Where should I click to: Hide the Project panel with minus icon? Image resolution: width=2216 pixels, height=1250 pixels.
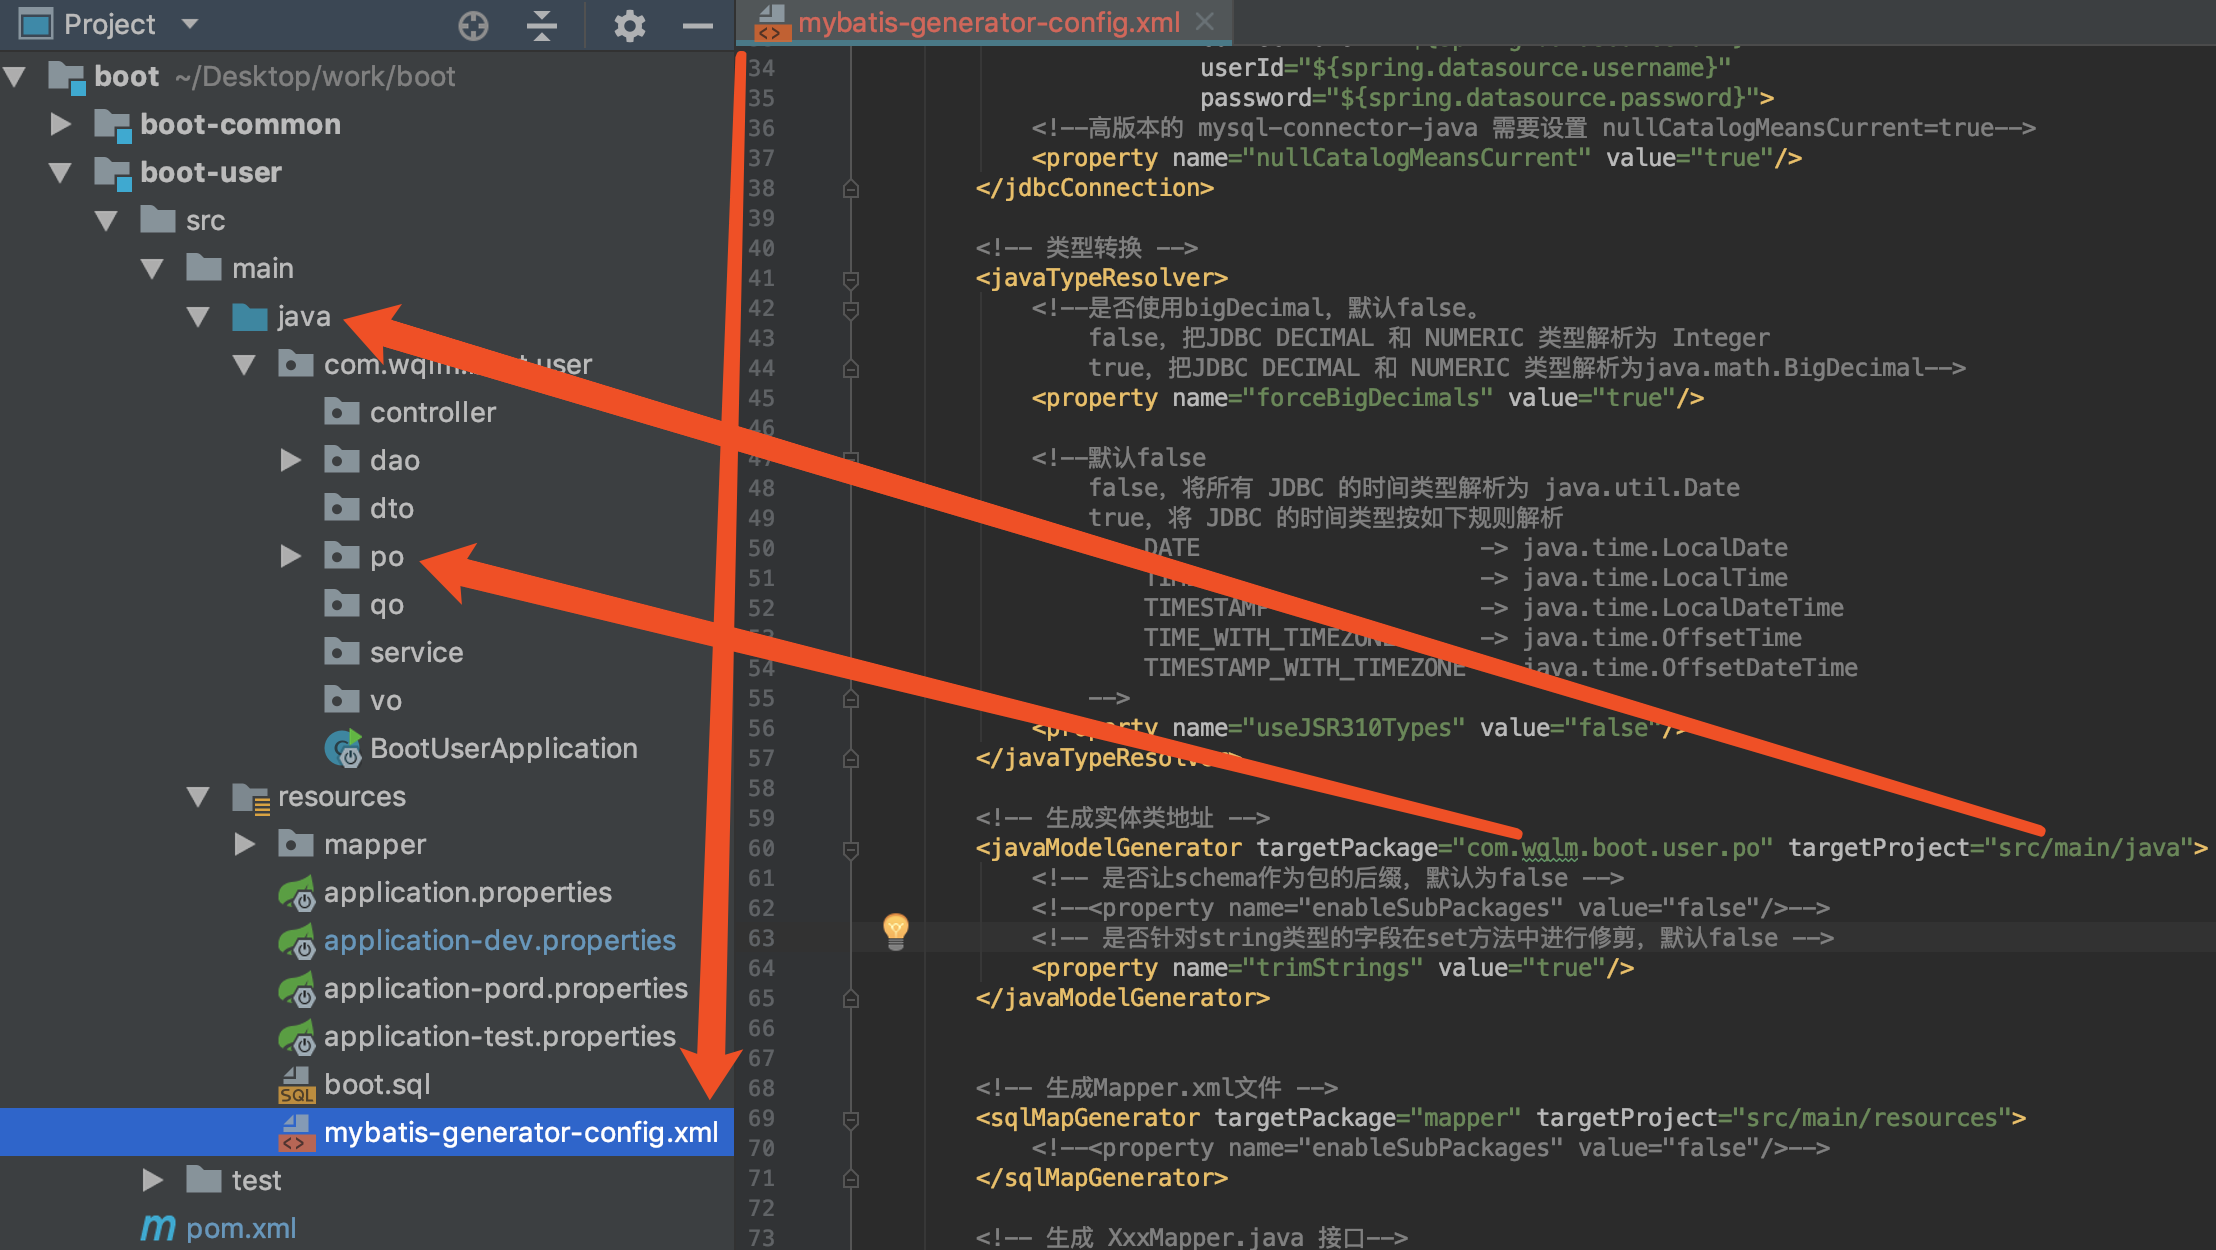pos(697,25)
